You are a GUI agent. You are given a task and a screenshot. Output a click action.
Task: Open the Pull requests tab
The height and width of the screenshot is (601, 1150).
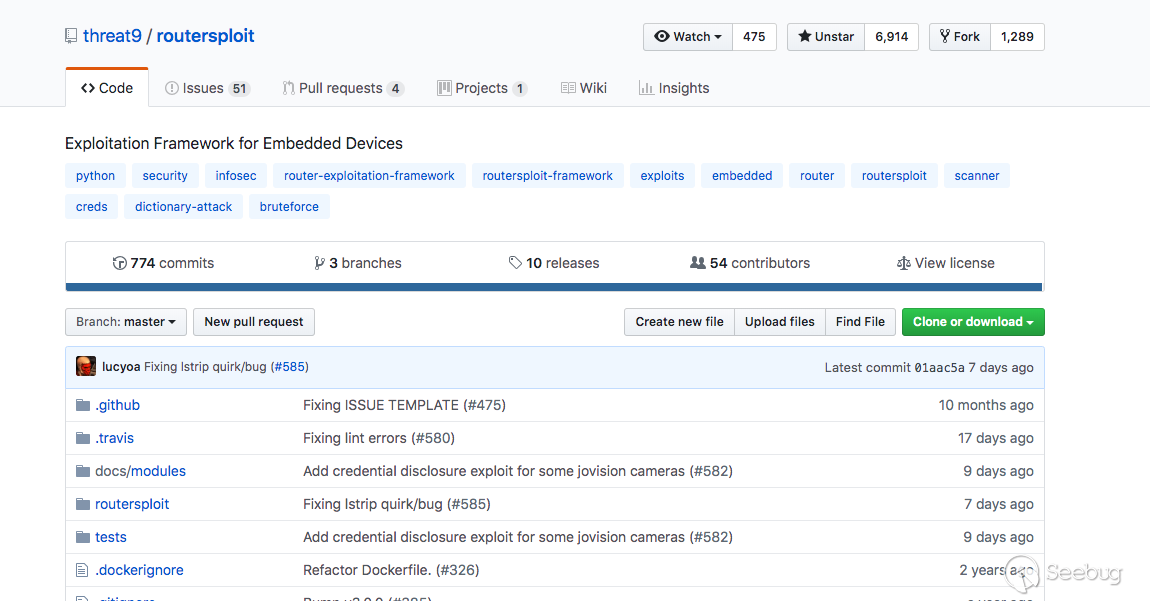click(343, 88)
